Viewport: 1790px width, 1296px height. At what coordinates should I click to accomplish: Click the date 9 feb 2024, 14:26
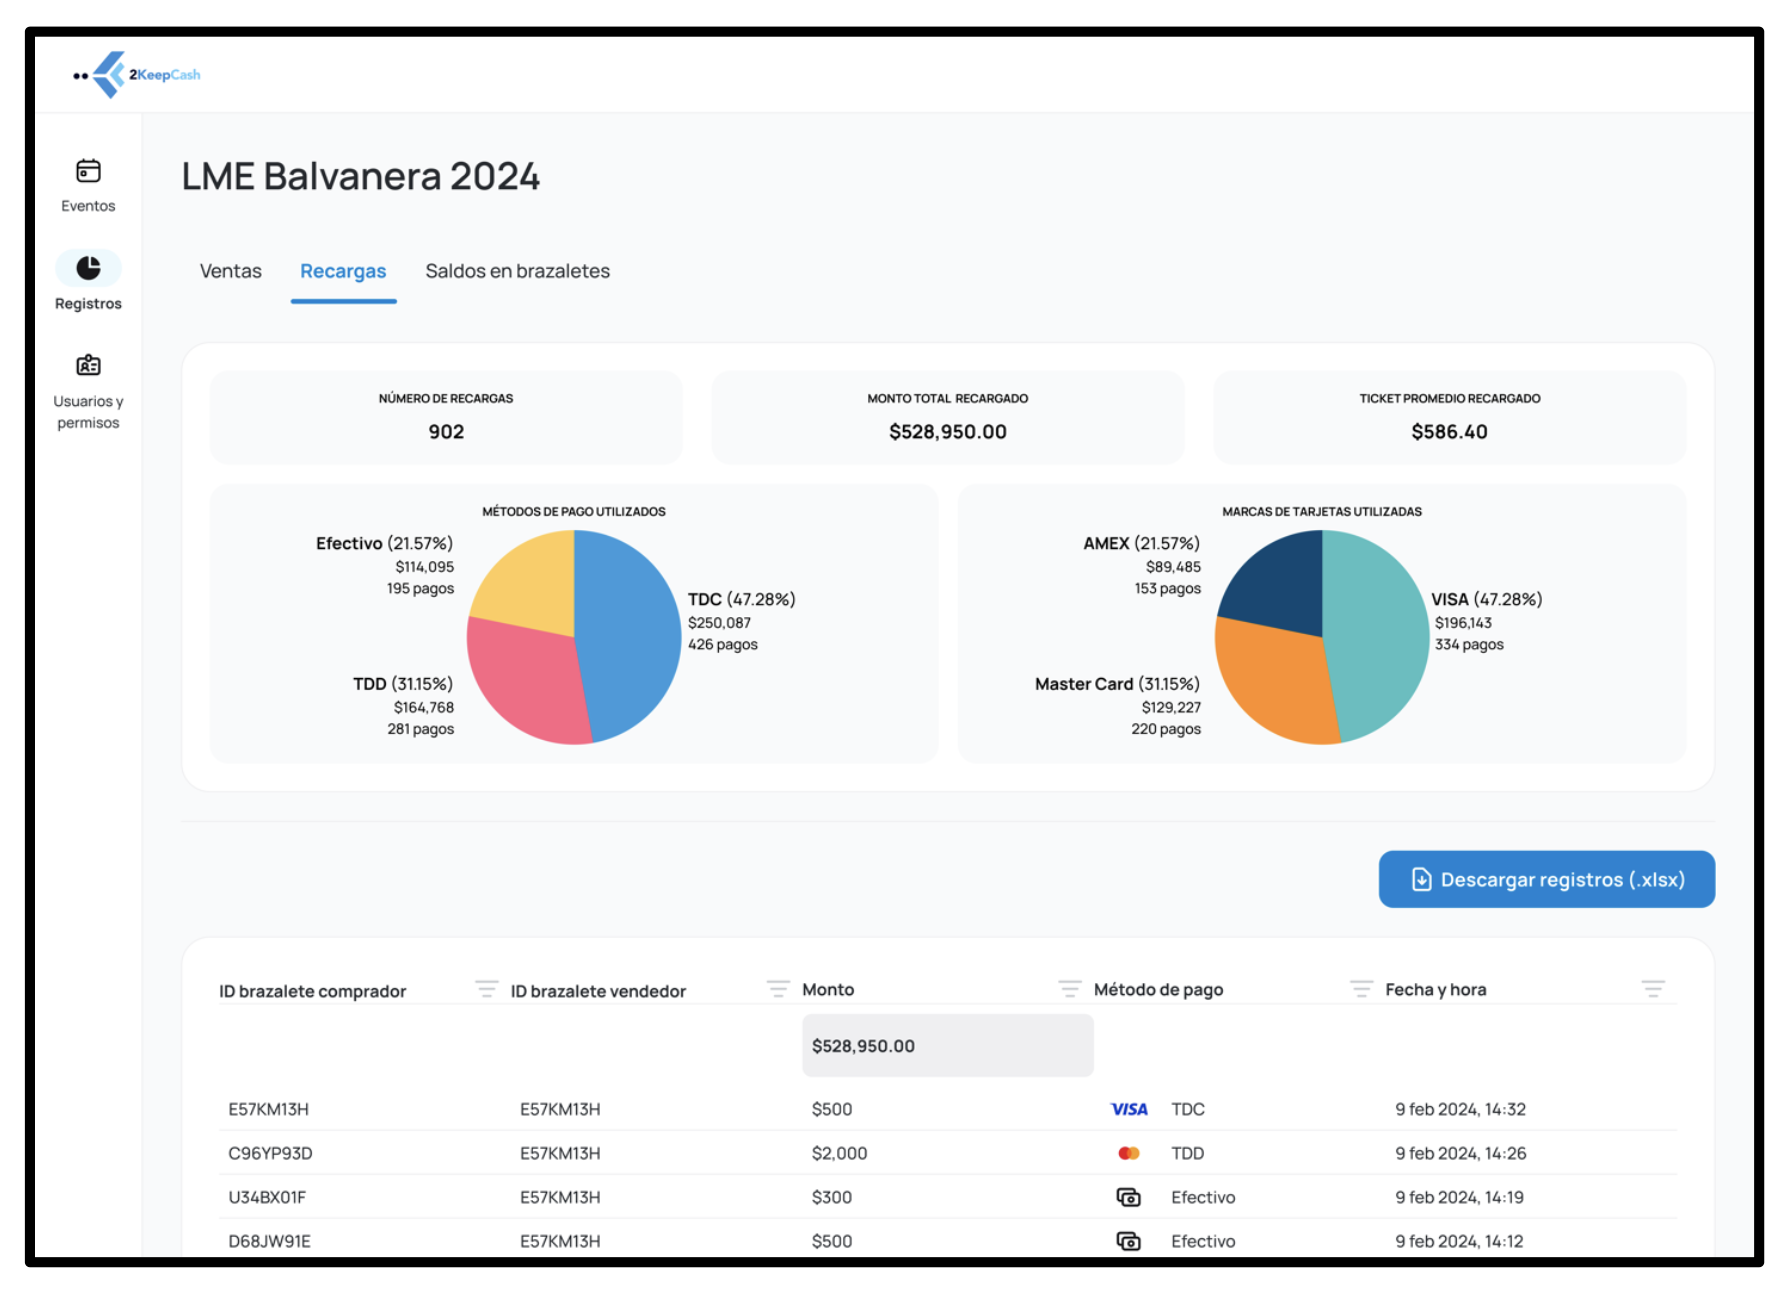[x=1461, y=1153]
